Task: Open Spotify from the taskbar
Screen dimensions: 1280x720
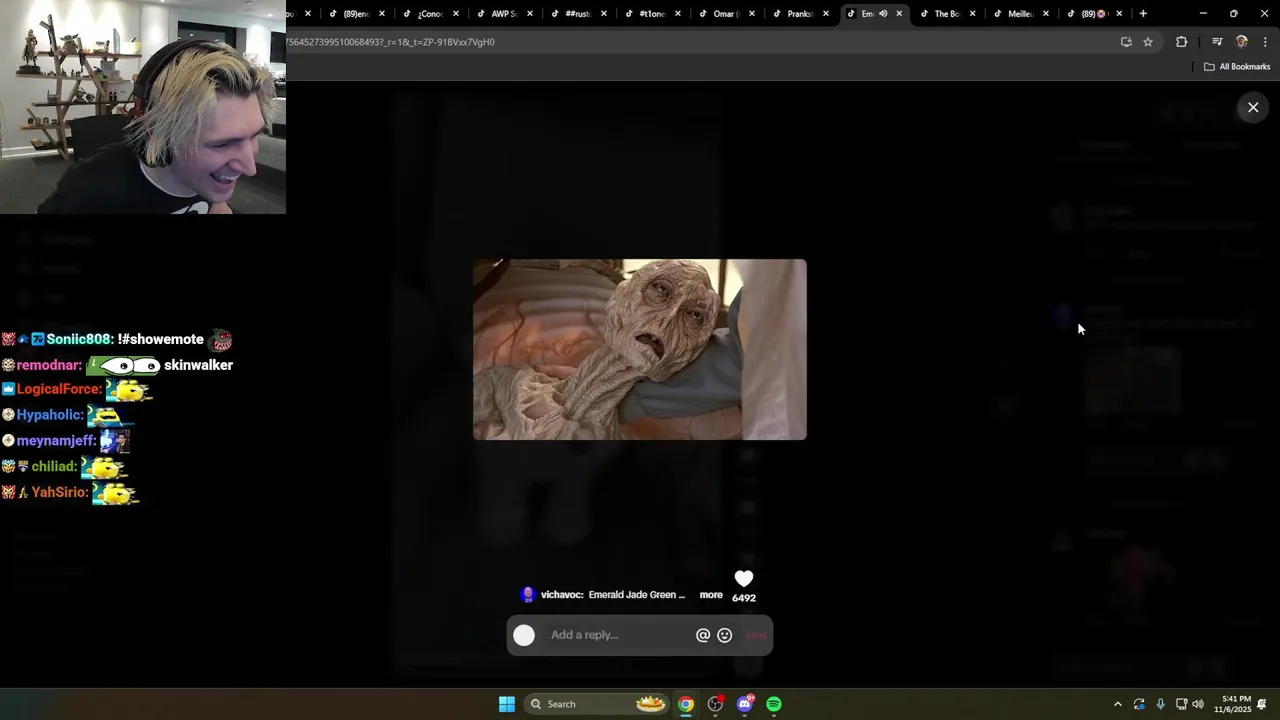Action: (x=774, y=704)
